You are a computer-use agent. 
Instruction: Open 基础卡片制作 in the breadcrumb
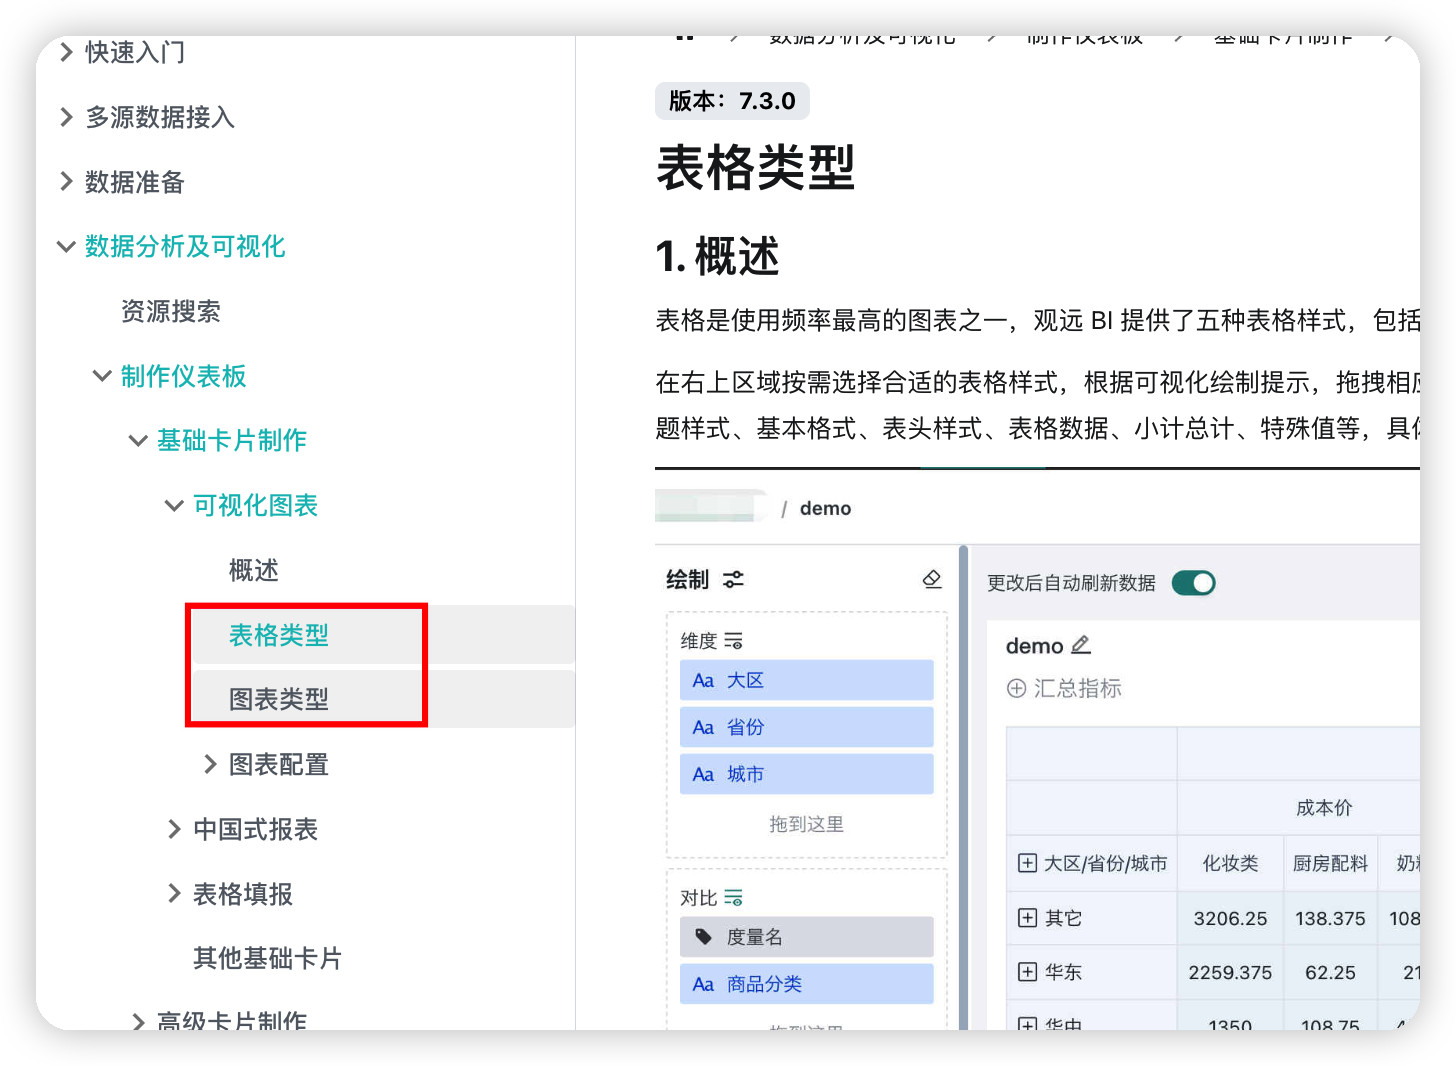[1283, 39]
